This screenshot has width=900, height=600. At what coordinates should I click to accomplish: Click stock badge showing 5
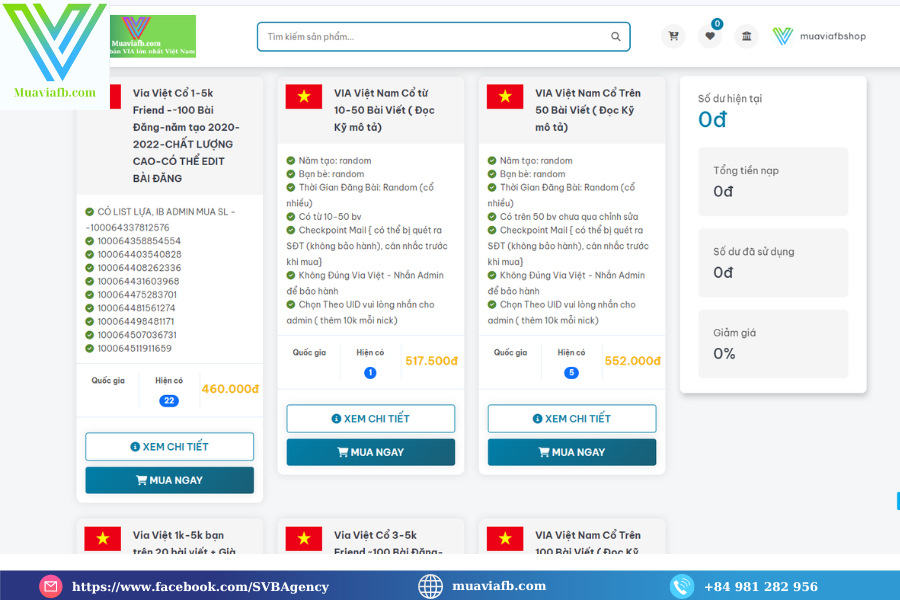pyautogui.click(x=571, y=373)
